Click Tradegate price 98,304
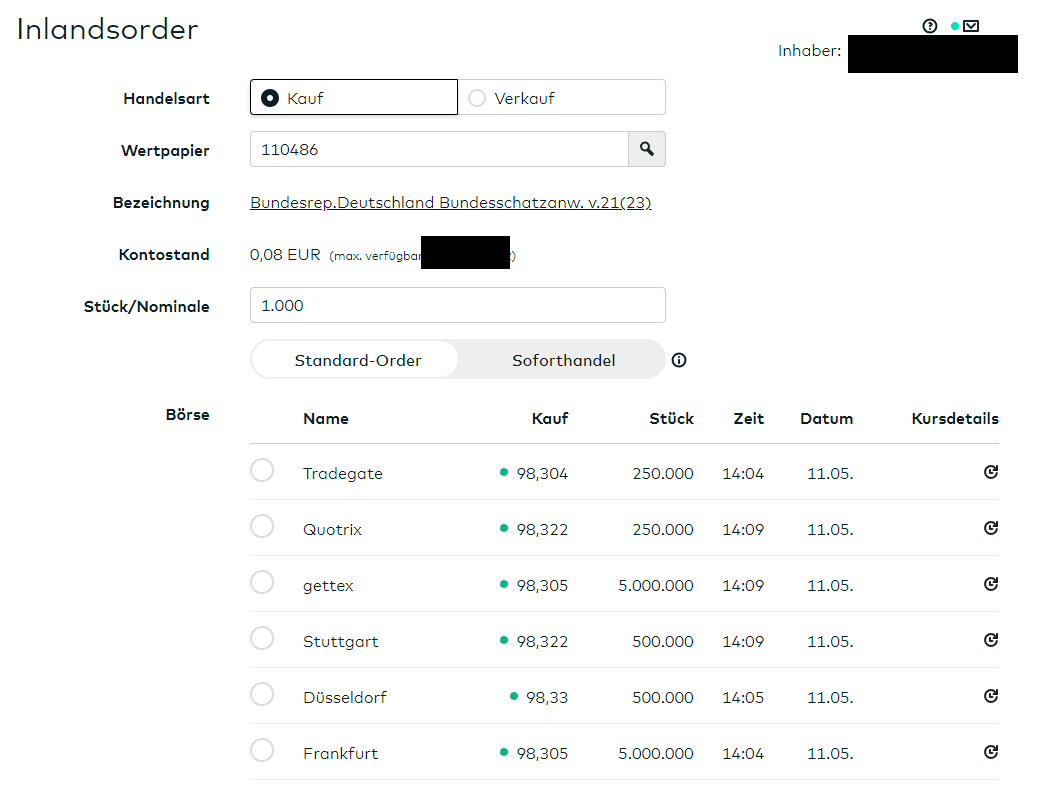The image size is (1047, 788). 542,474
